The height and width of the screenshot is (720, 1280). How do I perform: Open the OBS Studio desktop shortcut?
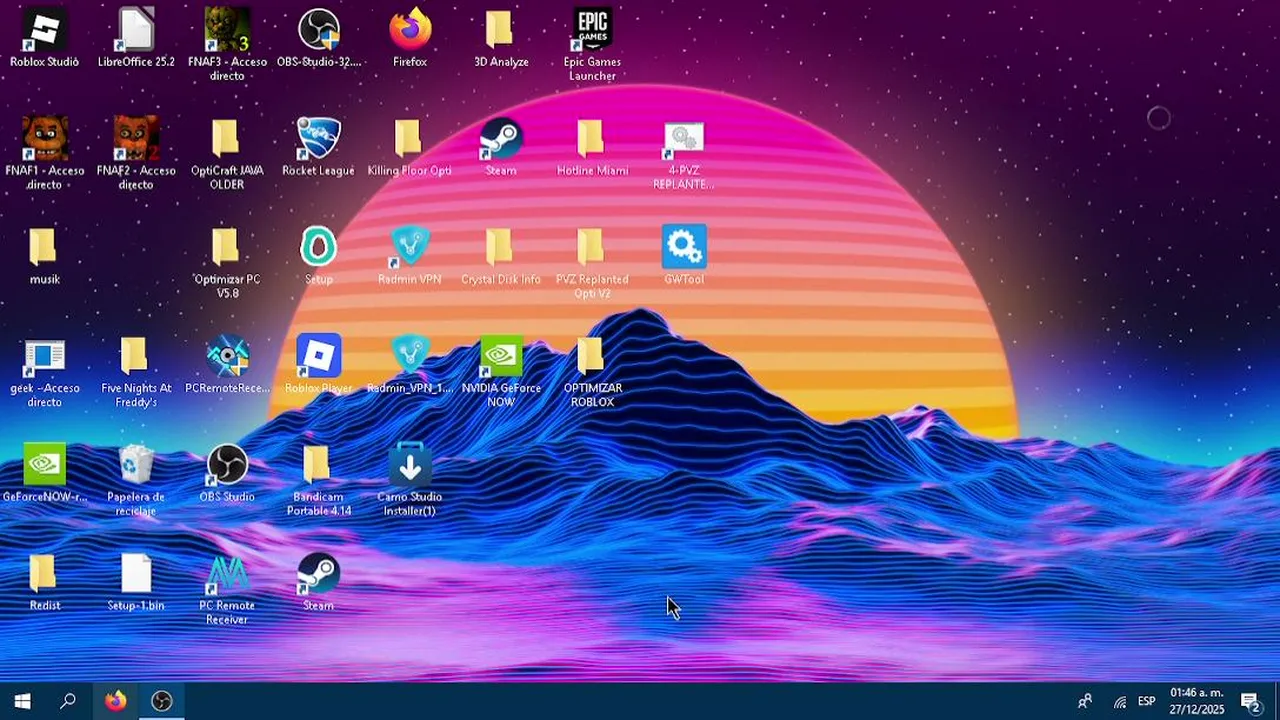[x=227, y=467]
